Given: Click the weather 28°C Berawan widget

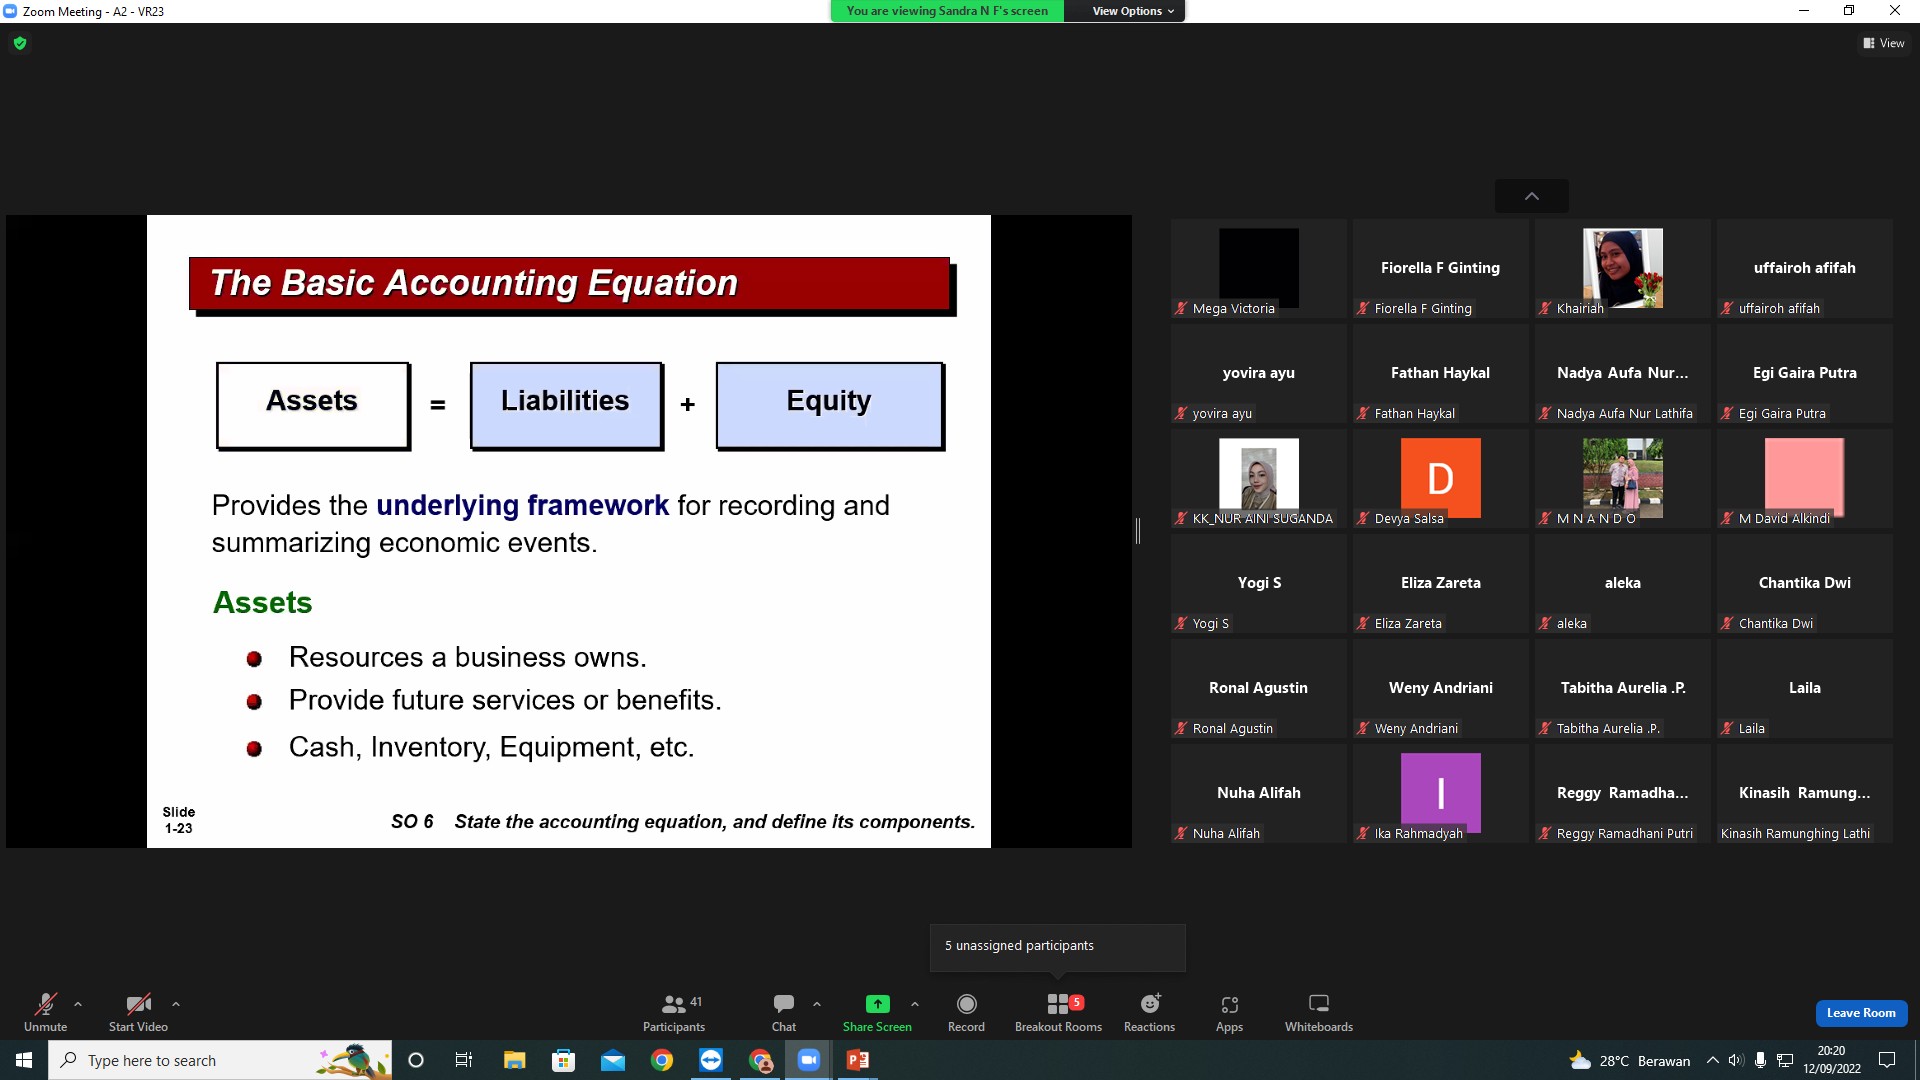Looking at the screenshot, I should pos(1630,1060).
